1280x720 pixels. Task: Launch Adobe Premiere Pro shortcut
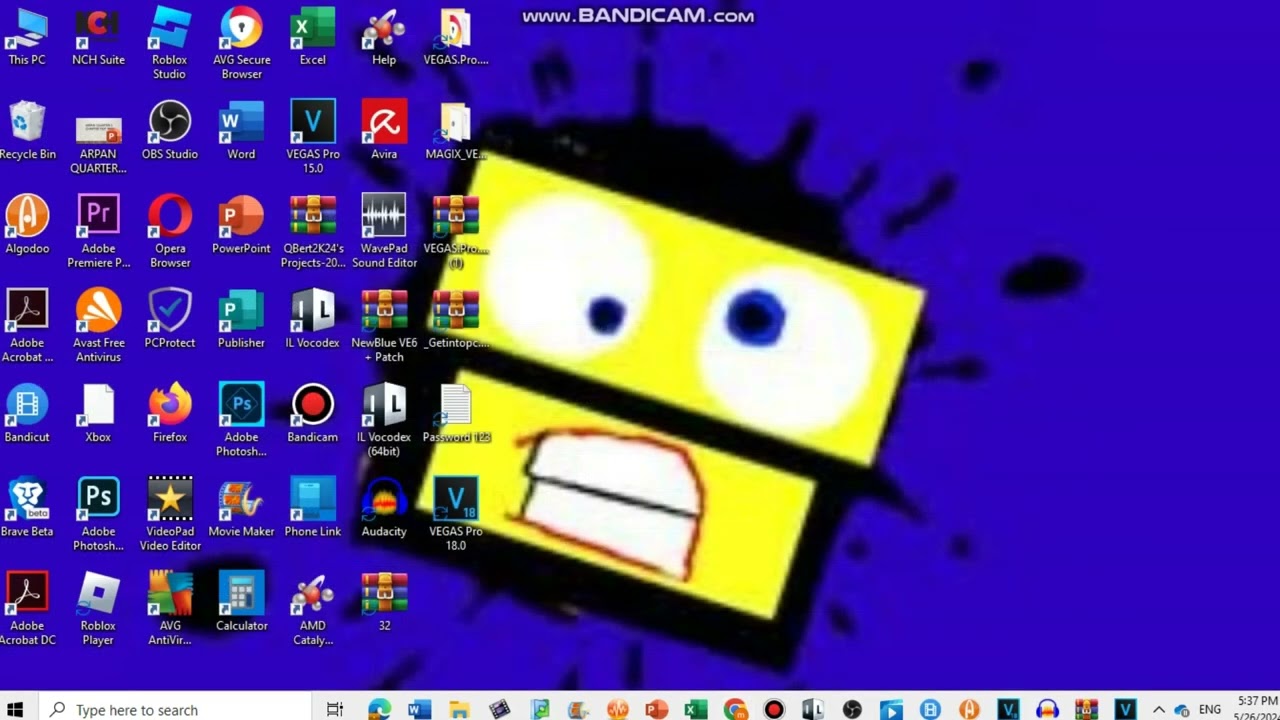[98, 232]
